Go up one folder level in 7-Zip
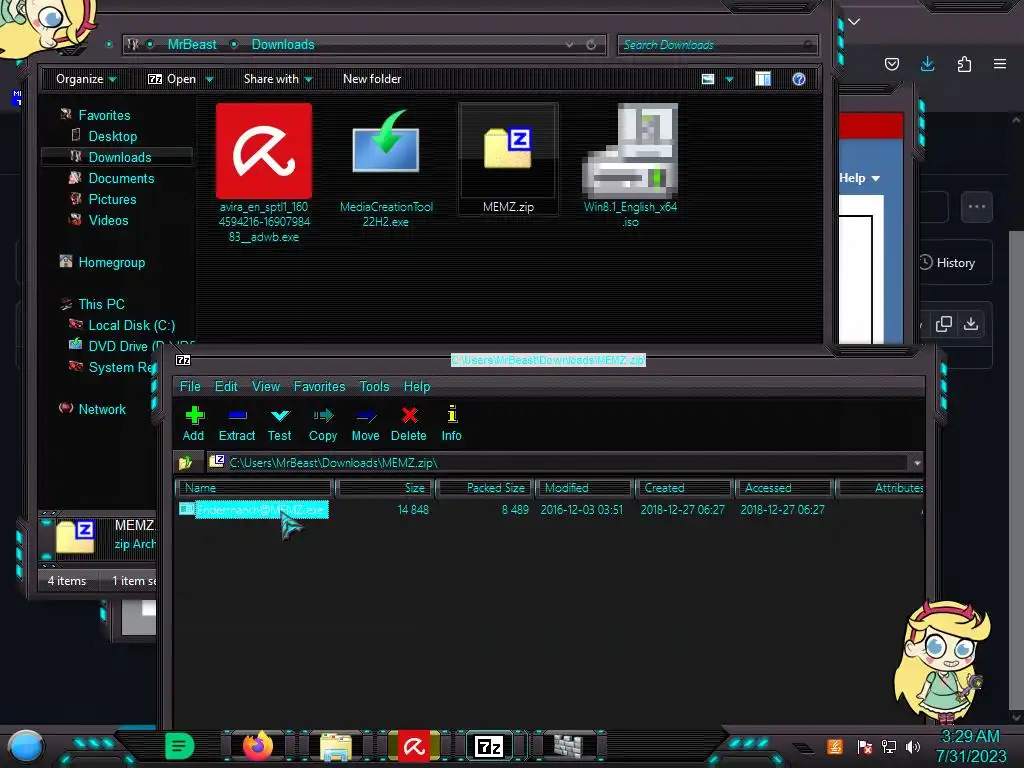The height and width of the screenshot is (768, 1024). (x=185, y=462)
